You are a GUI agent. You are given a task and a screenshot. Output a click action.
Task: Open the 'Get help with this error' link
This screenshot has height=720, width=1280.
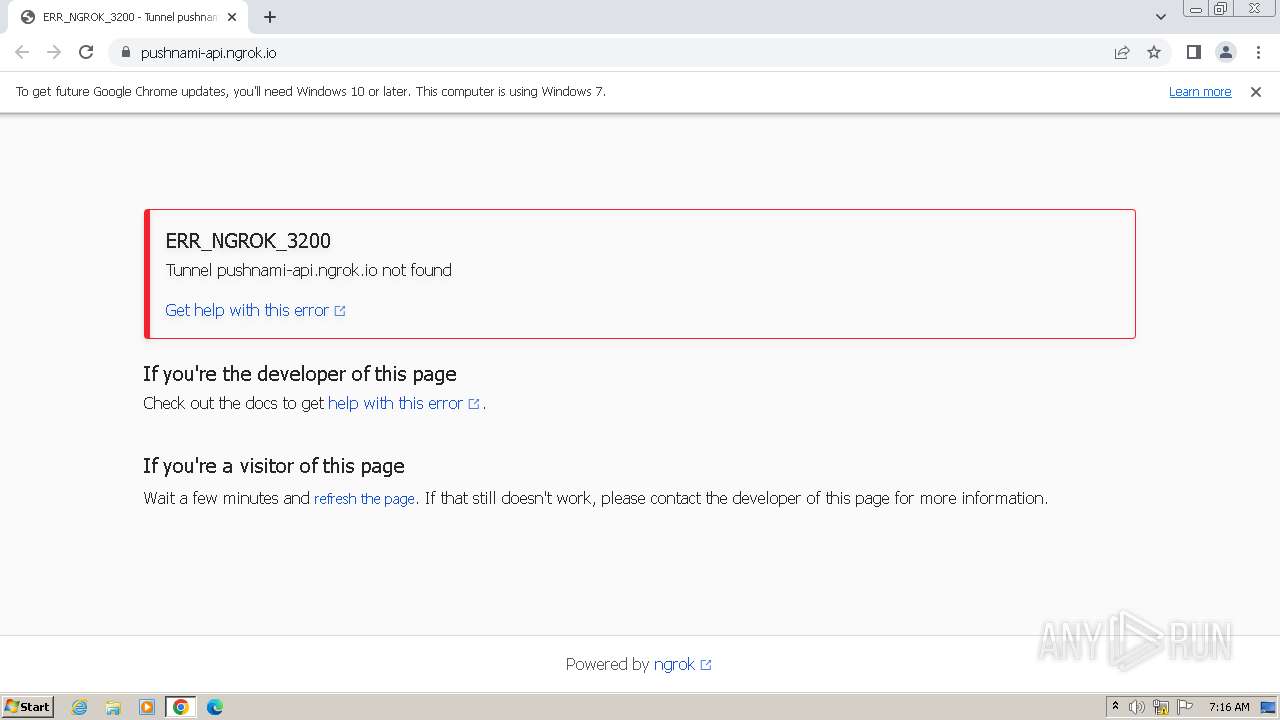click(x=255, y=310)
